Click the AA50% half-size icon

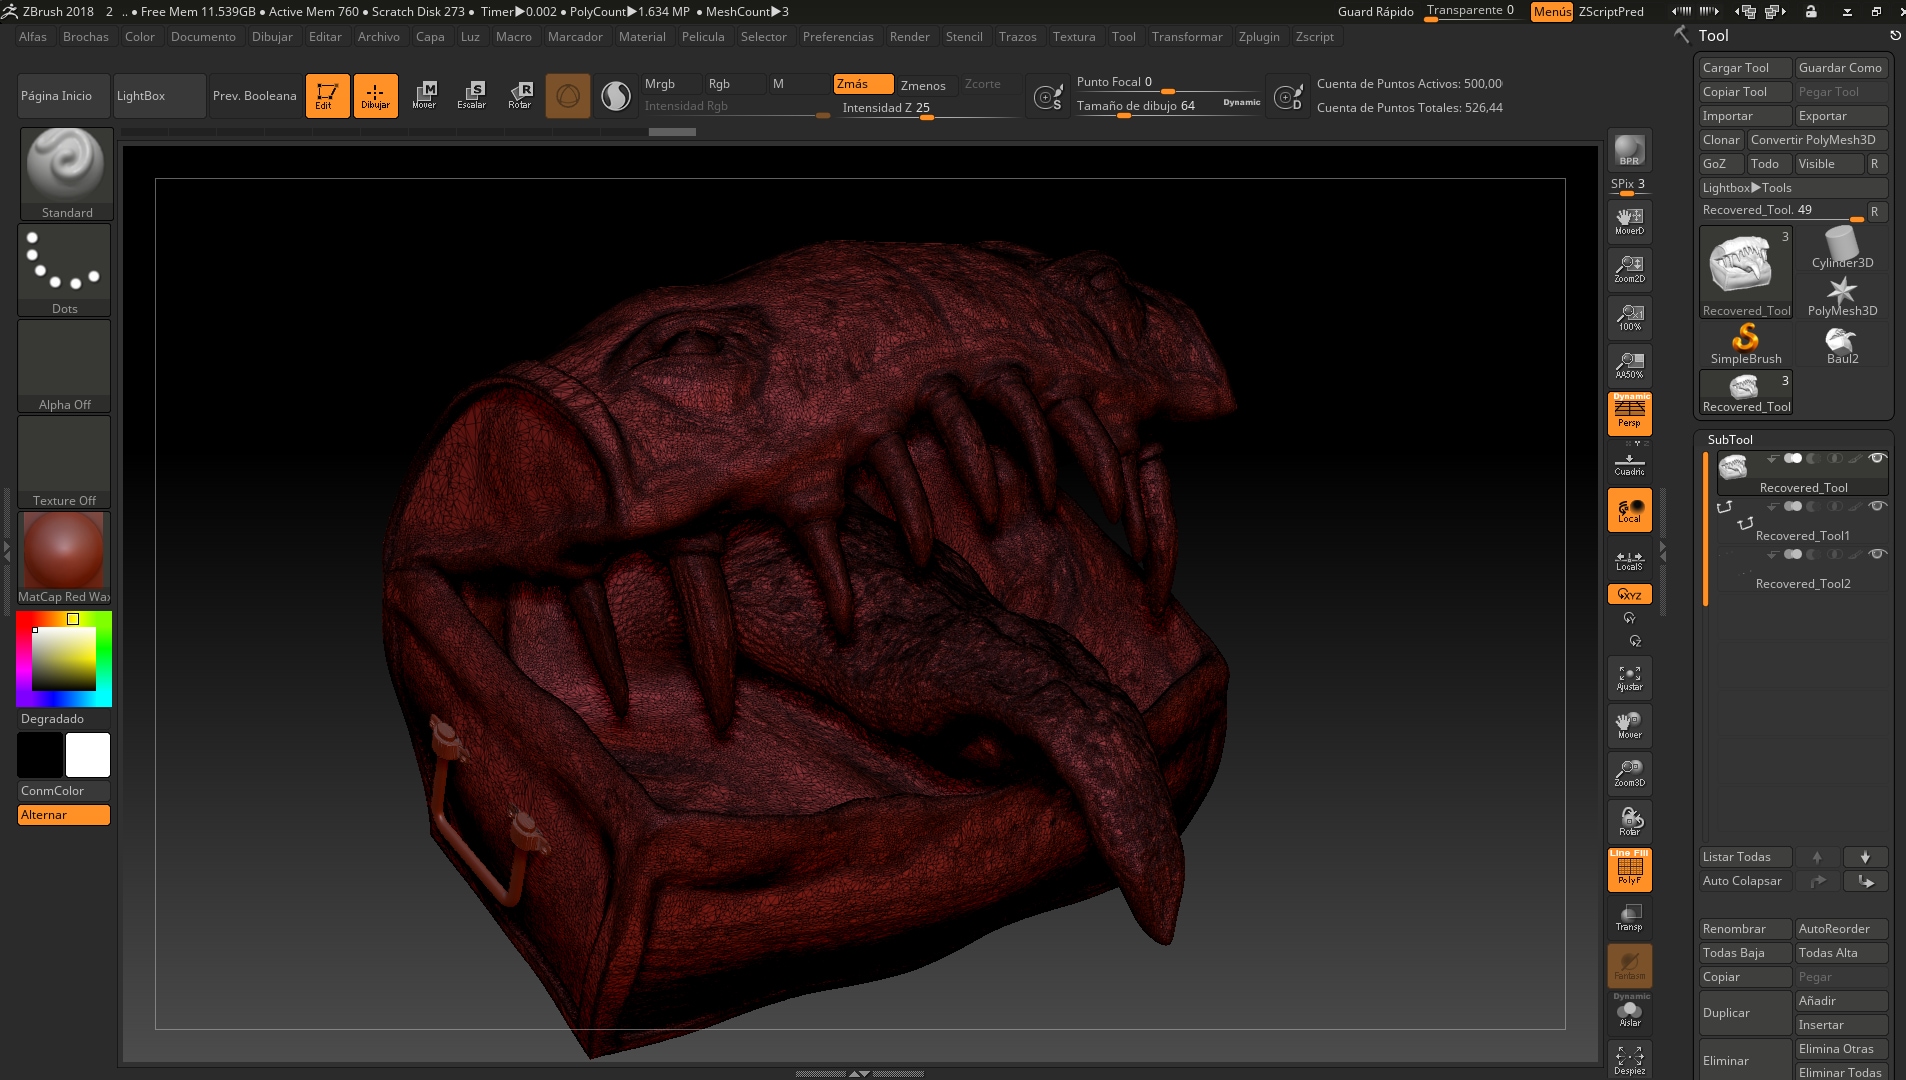point(1629,366)
